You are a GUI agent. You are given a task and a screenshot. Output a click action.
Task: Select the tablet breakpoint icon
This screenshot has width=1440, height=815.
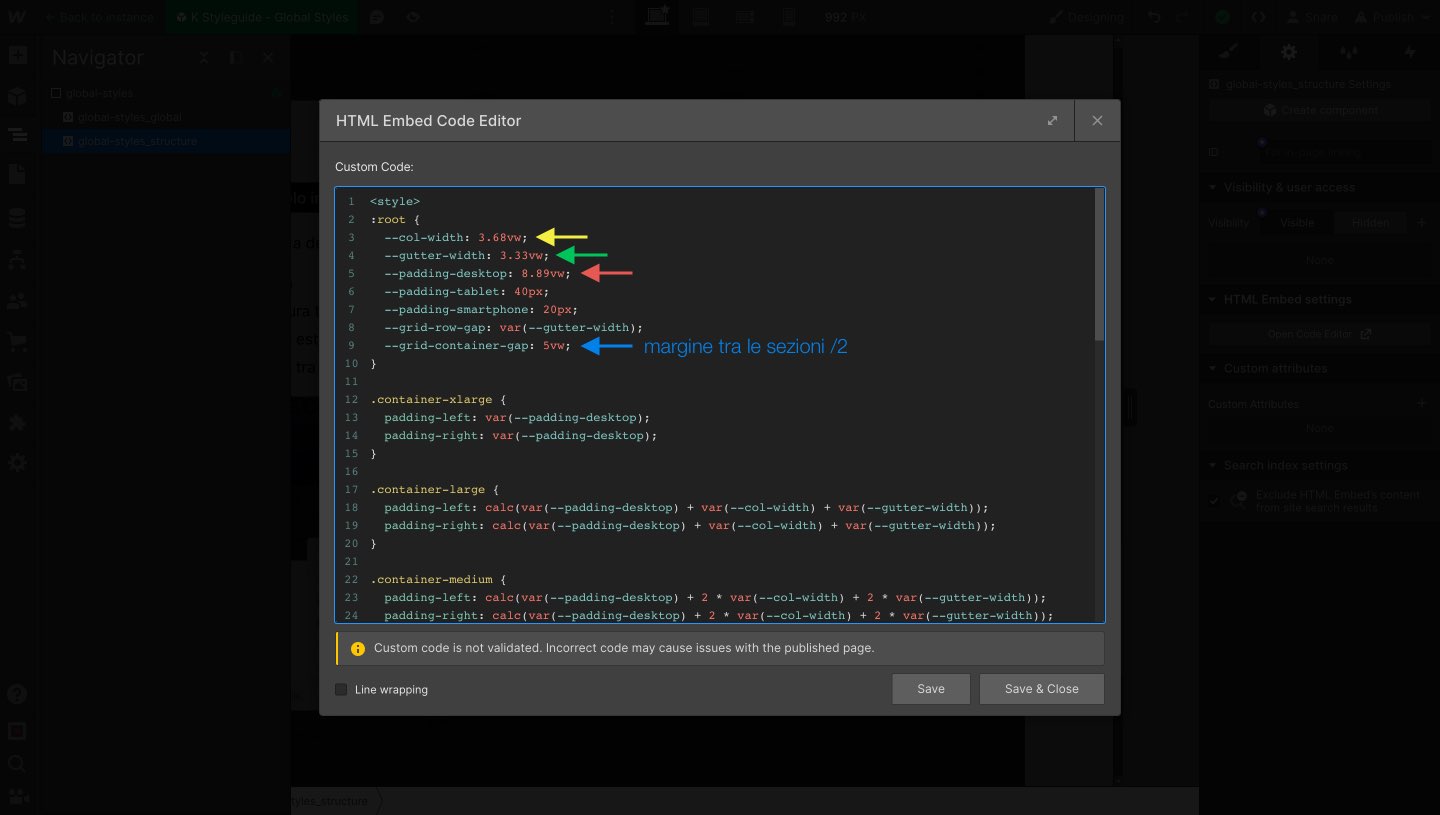coord(701,17)
